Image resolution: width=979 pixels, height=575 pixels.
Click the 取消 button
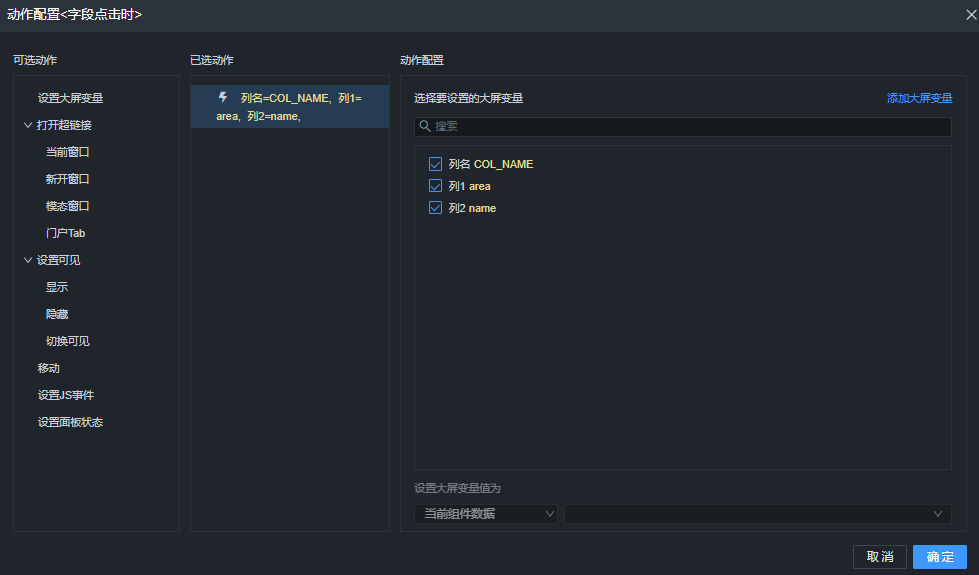[x=880, y=556]
